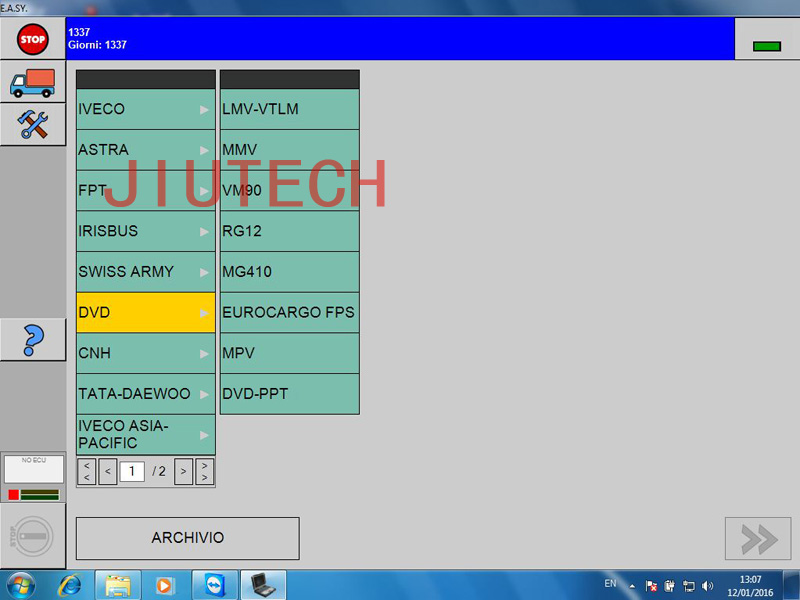
Task: Choose DVD-PPT from the submenu
Action: tap(290, 394)
